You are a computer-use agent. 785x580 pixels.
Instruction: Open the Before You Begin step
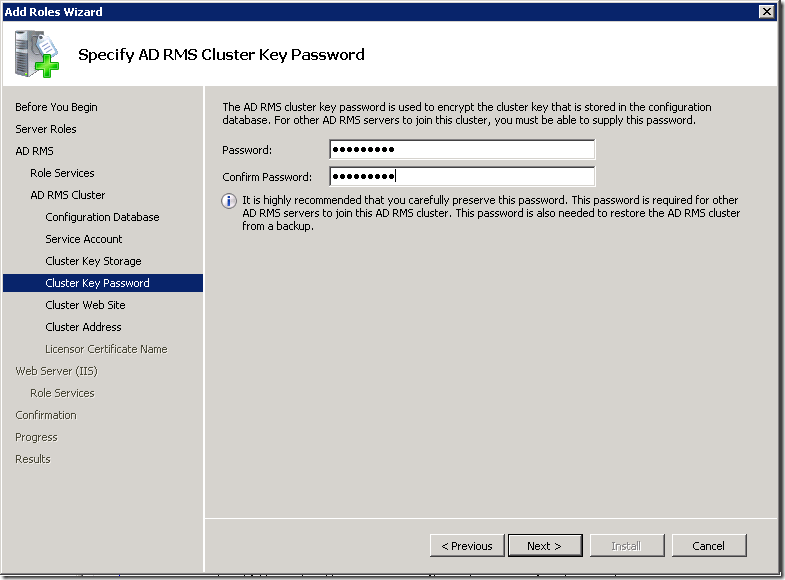coord(56,107)
